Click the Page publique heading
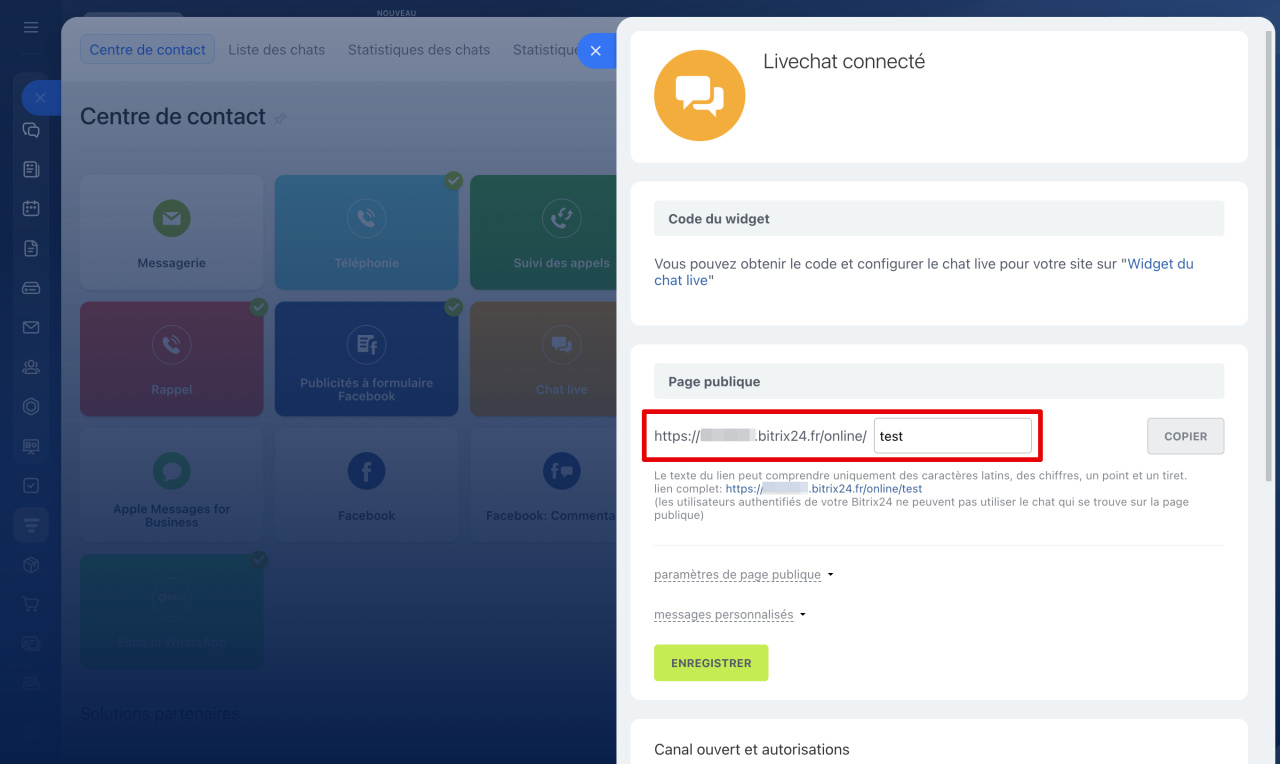The image size is (1280, 764). 714,382
